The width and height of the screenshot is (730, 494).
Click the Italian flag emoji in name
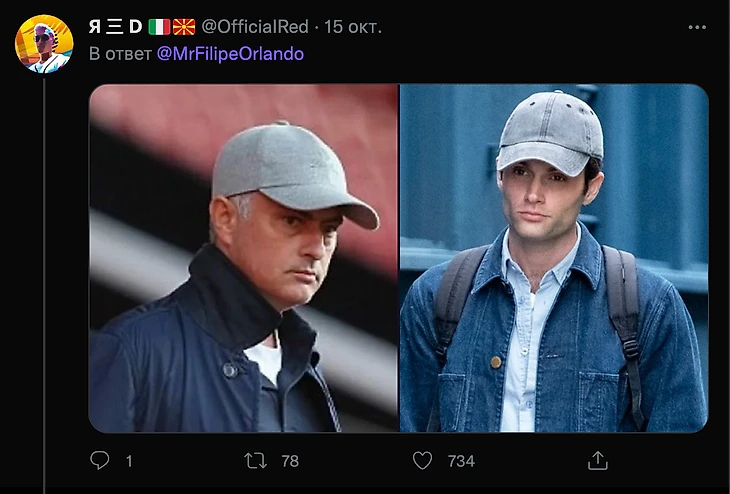pyautogui.click(x=159, y=27)
